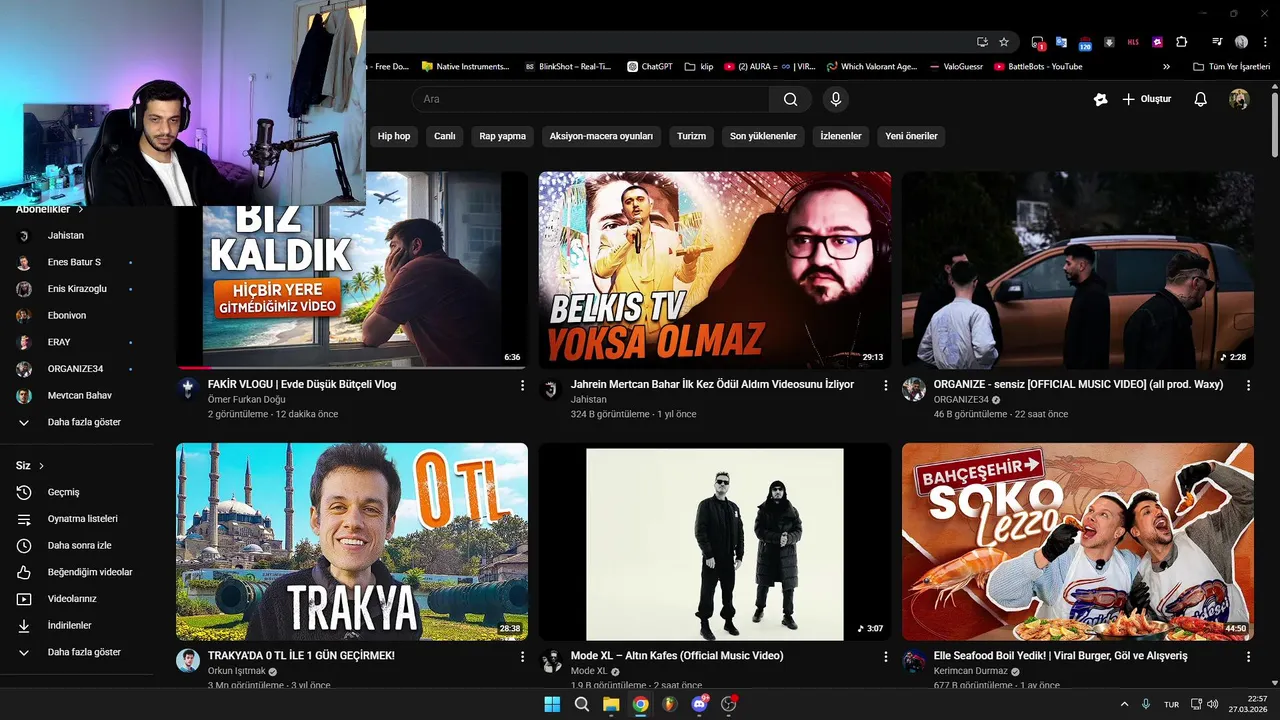This screenshot has width=1280, height=720.
Task: Open Daha sonra izle in the sidebar
Action: click(77, 546)
